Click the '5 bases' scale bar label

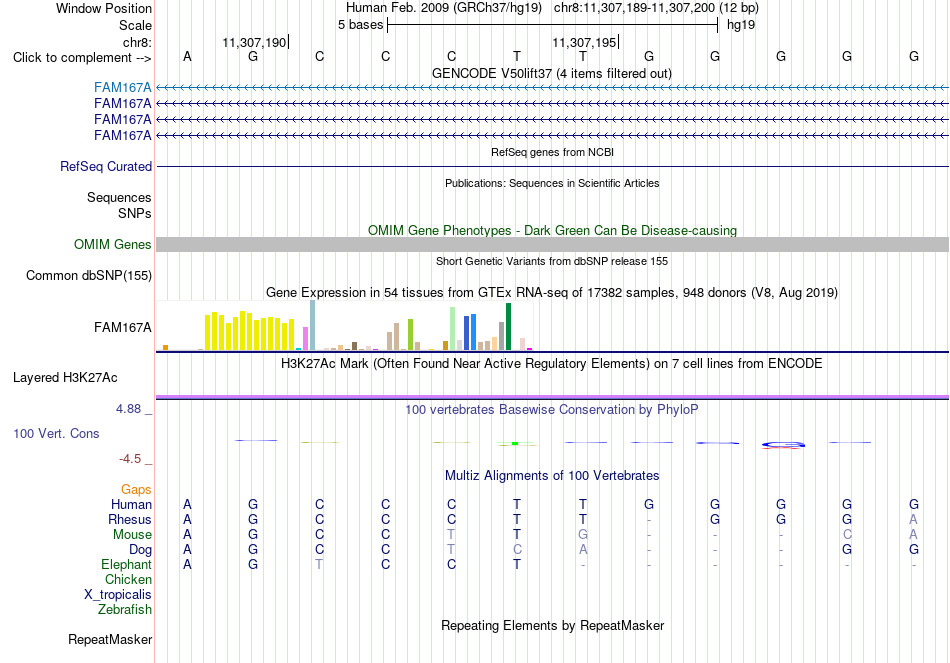point(360,25)
